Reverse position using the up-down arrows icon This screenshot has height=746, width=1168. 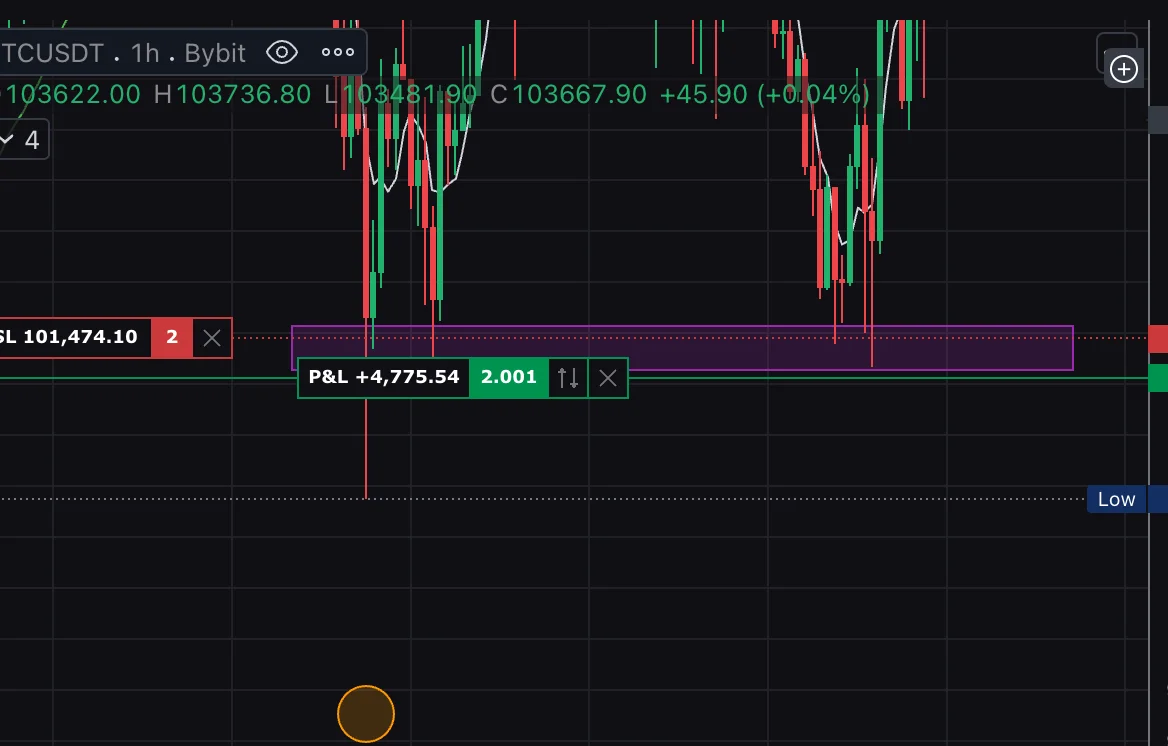pos(568,378)
